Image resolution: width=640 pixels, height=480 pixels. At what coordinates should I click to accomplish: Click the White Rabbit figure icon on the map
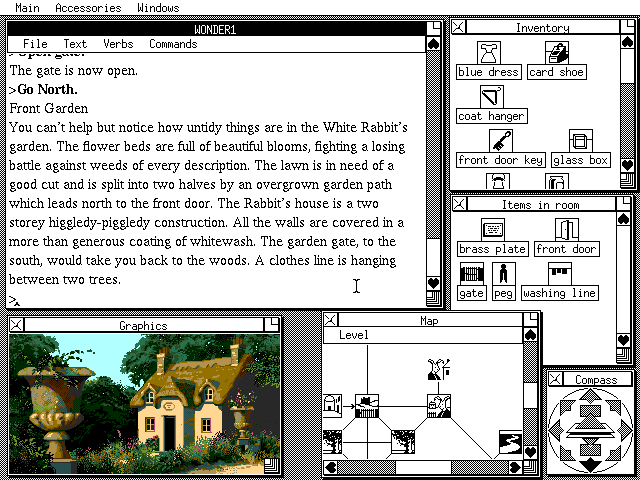(x=439, y=369)
